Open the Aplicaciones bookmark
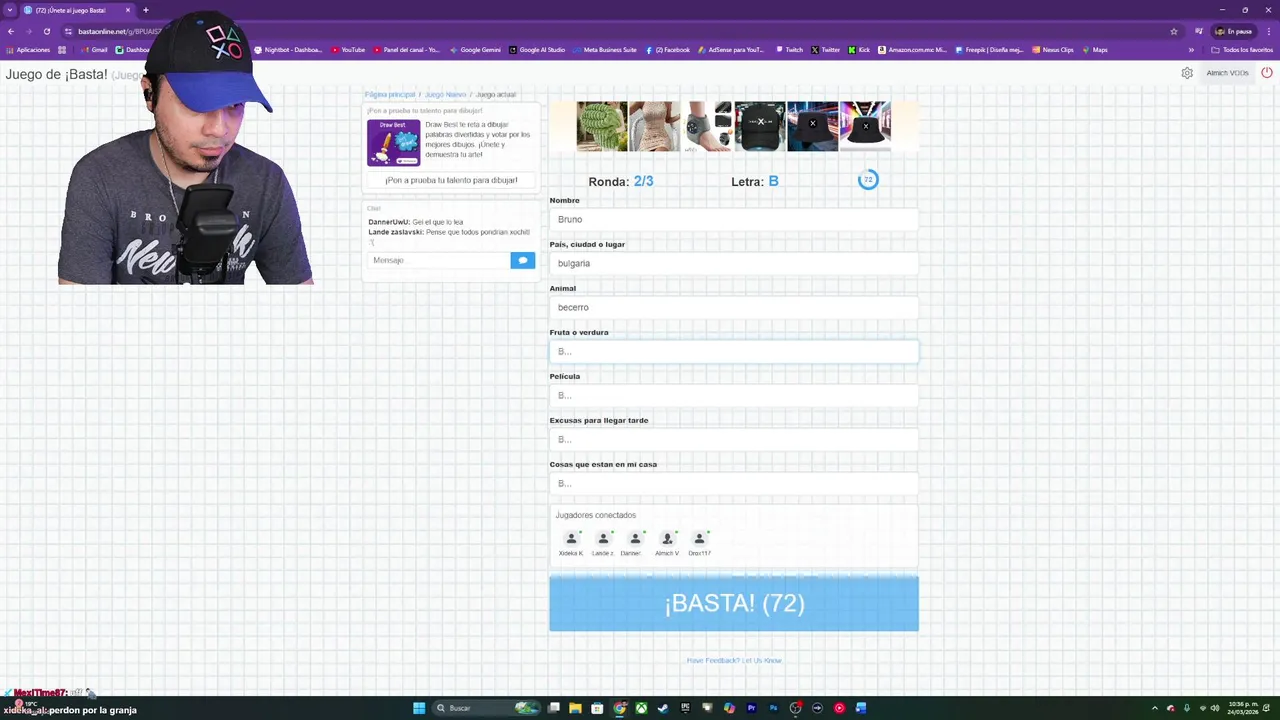The width and height of the screenshot is (1280, 720). pyautogui.click(x=28, y=50)
